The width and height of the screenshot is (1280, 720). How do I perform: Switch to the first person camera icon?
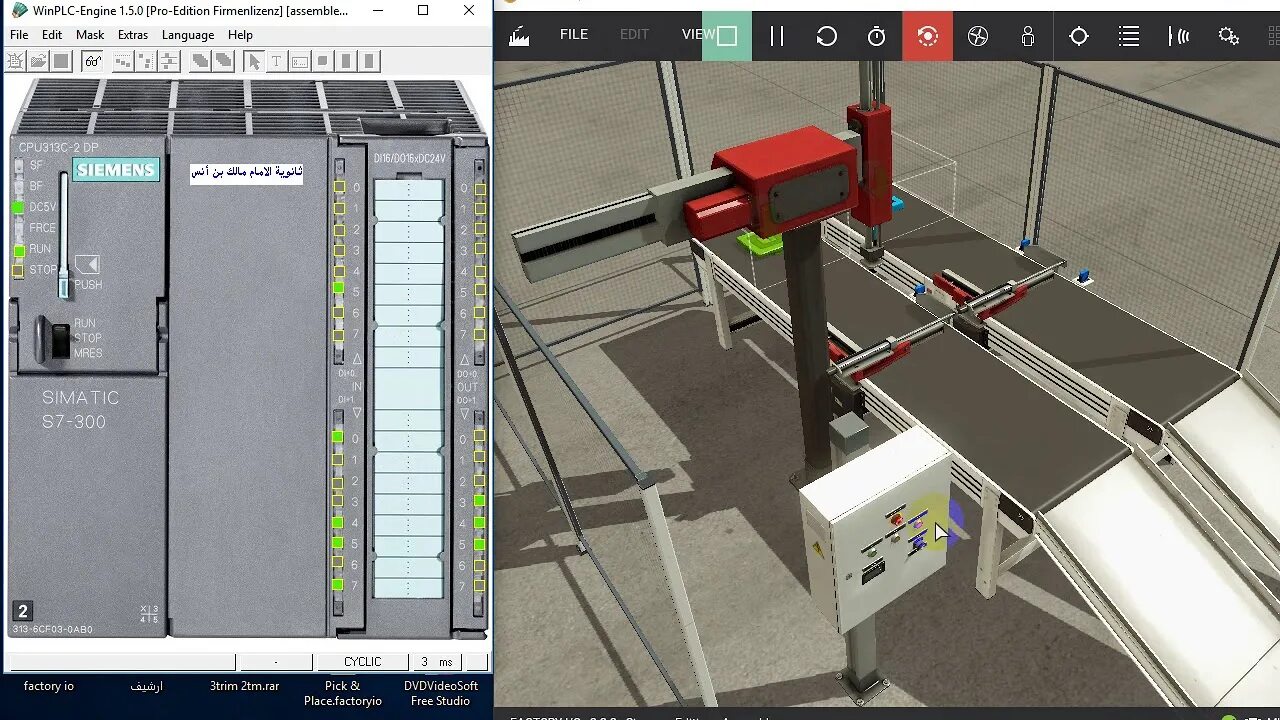pyautogui.click(x=1028, y=36)
